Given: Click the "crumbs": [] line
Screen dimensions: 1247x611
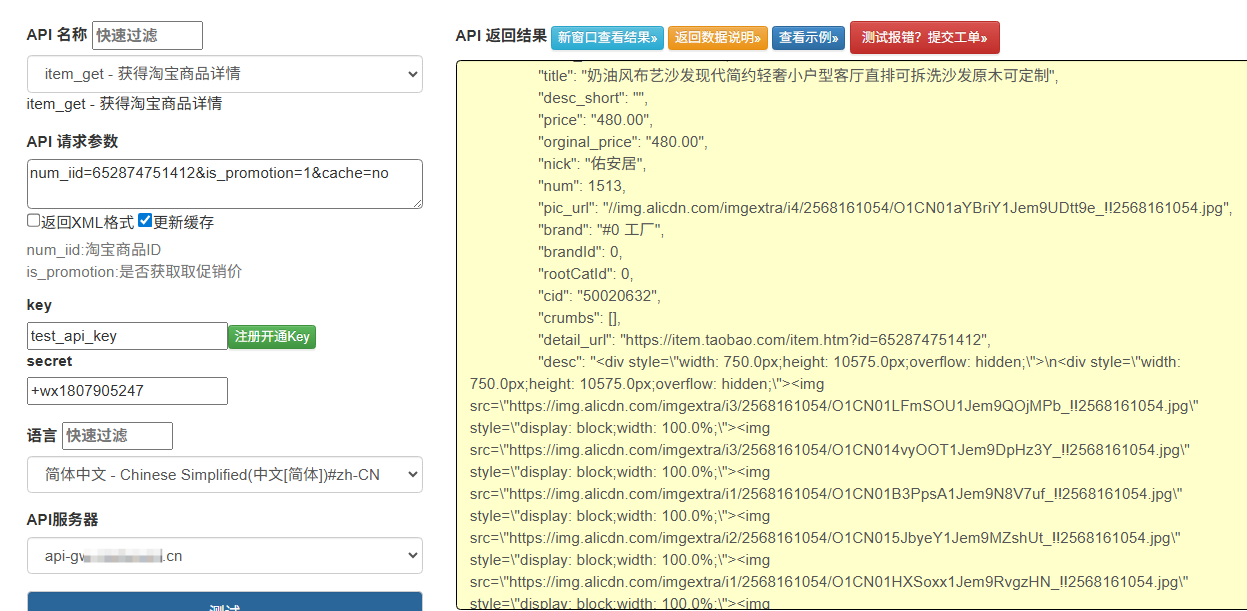Looking at the screenshot, I should (x=579, y=317).
